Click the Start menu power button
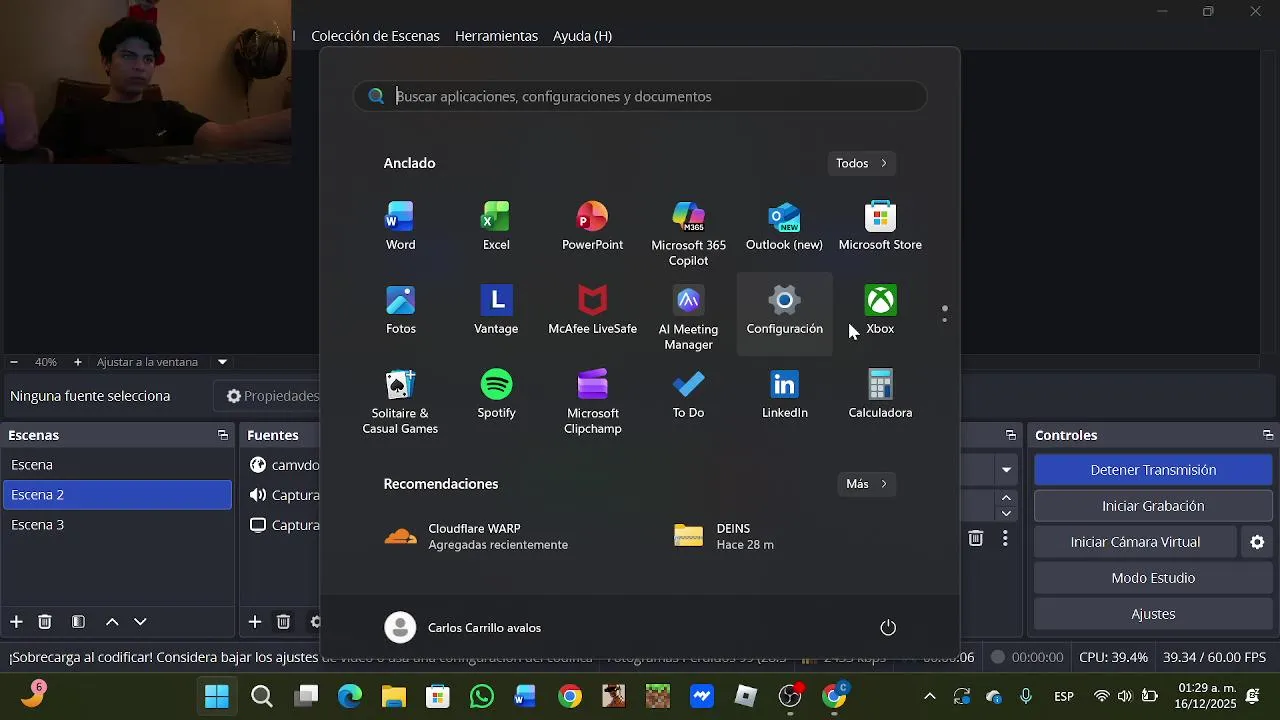 [888, 627]
